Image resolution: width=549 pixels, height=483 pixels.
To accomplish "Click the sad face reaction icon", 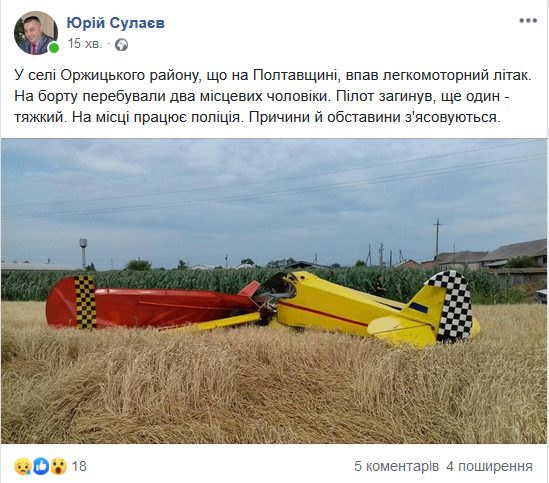I will point(23,466).
